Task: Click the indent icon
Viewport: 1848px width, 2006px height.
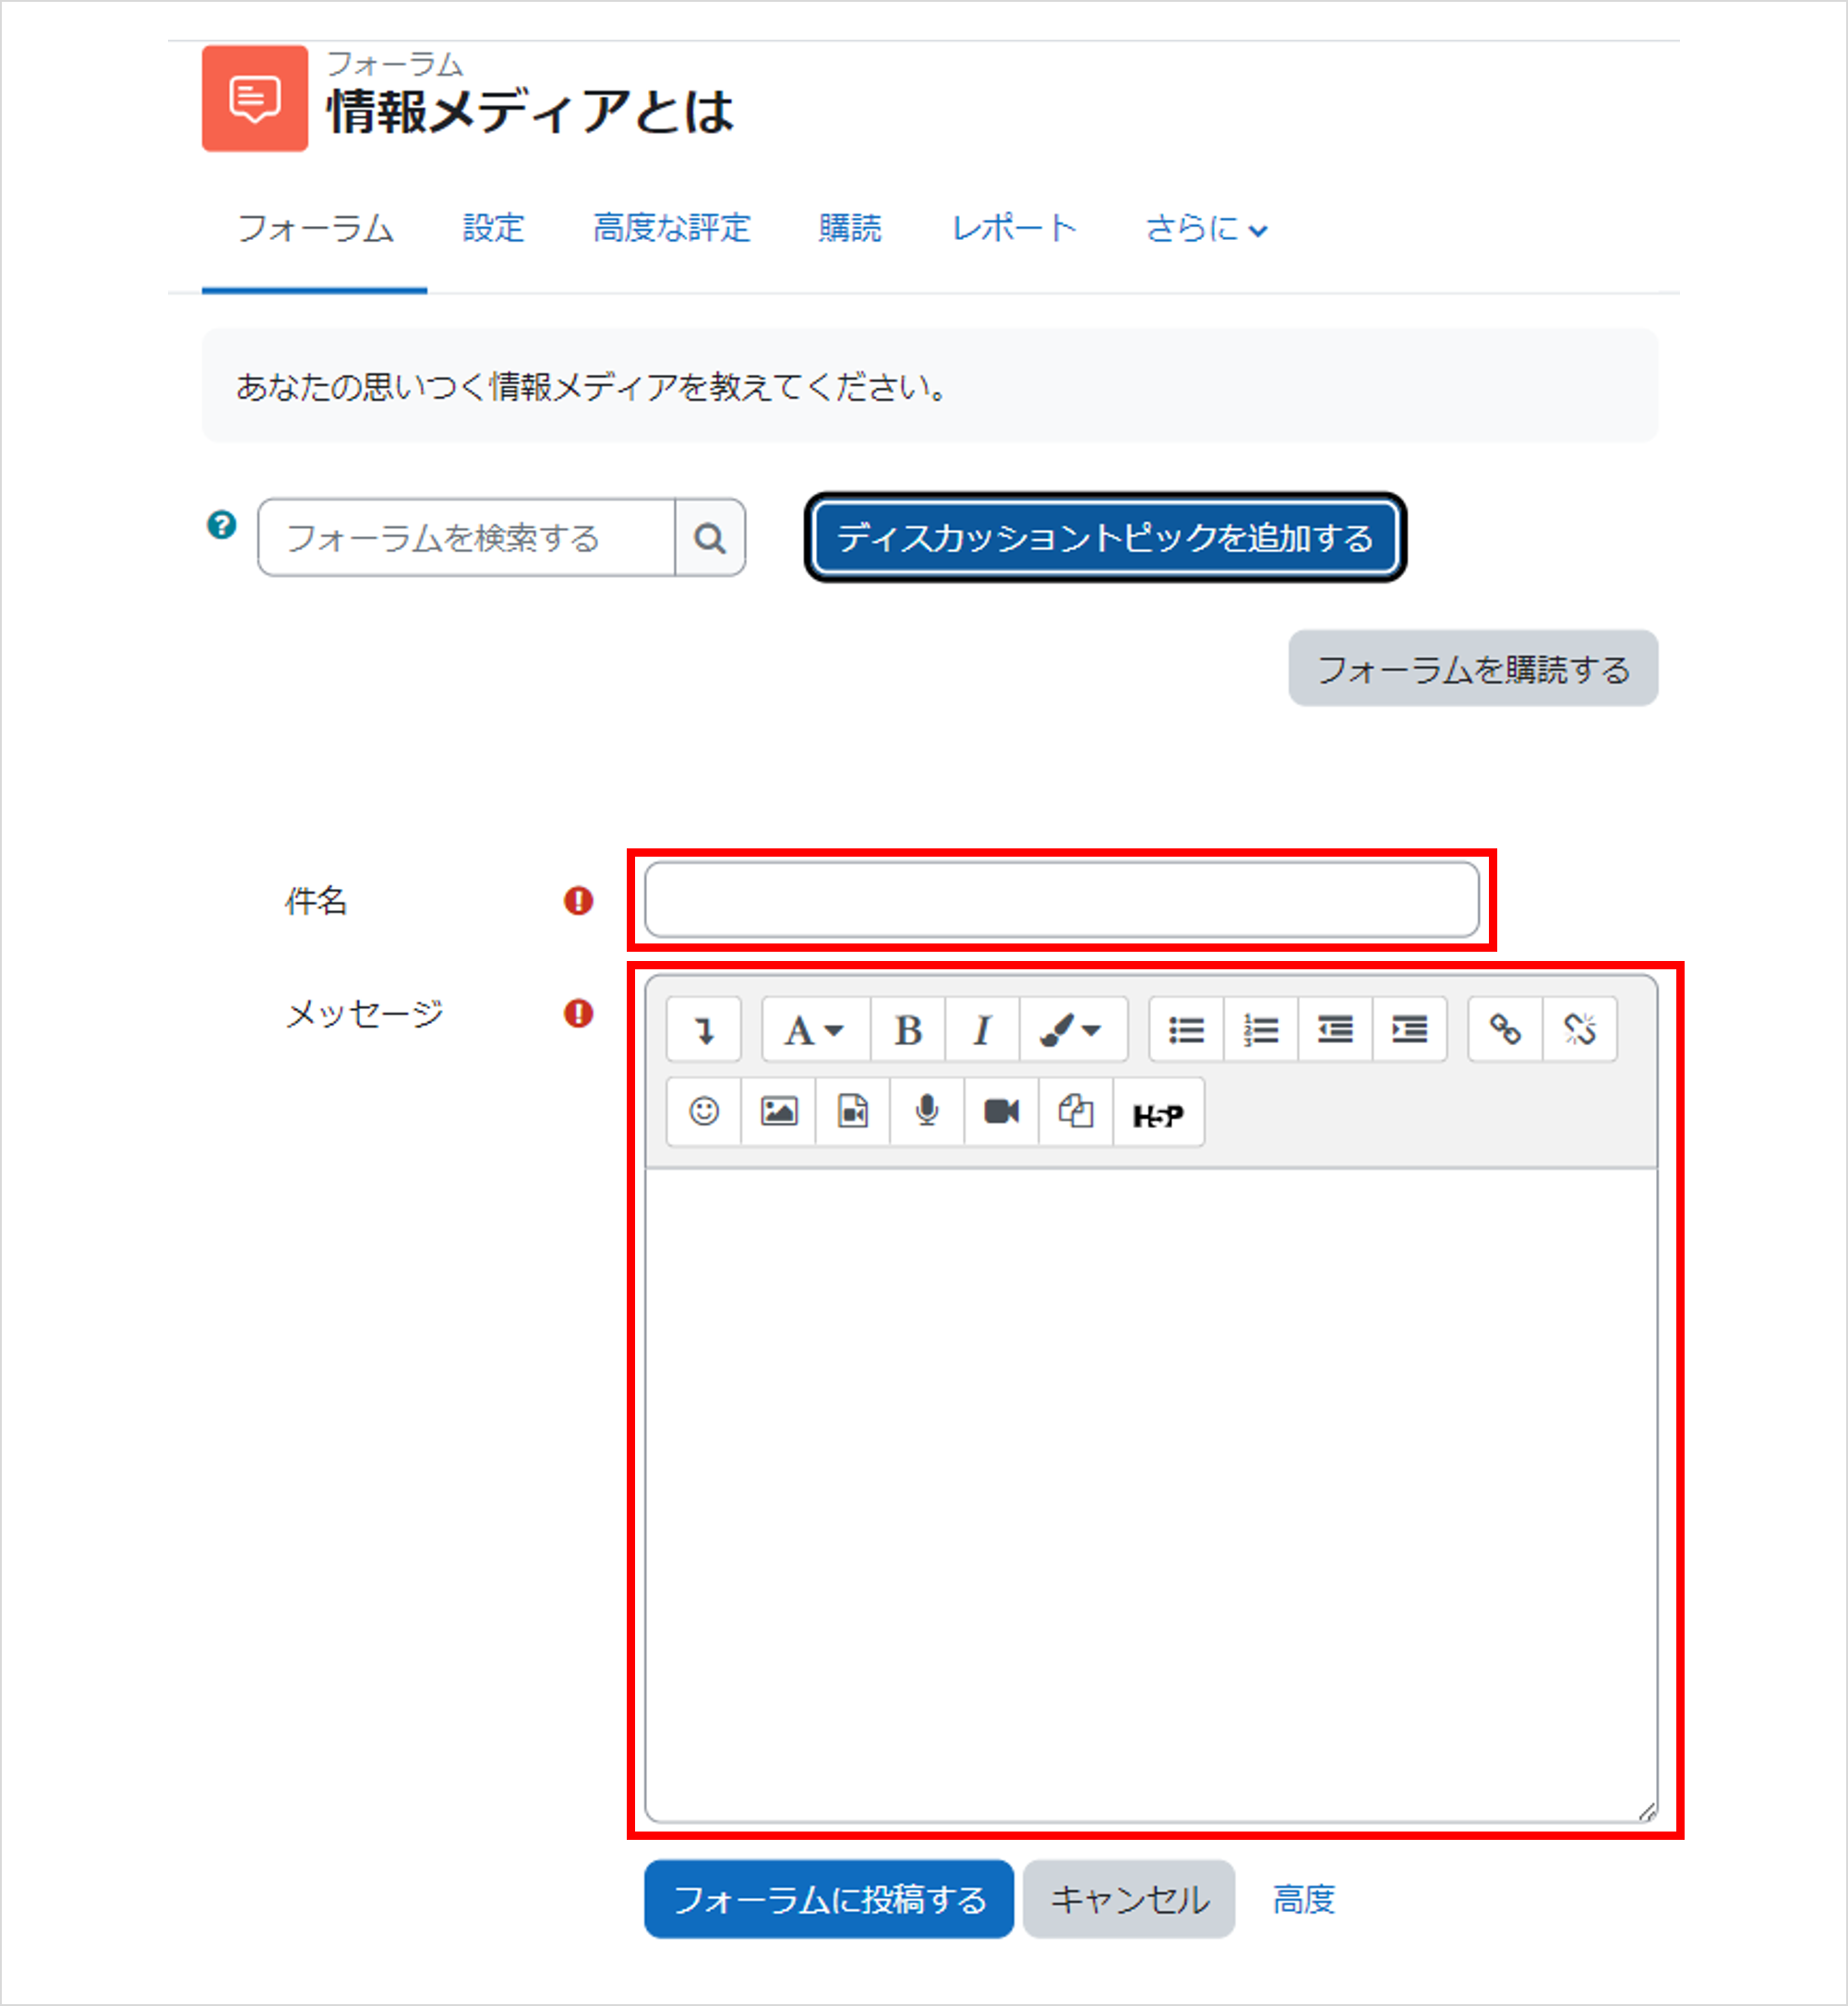Action: (1409, 1029)
